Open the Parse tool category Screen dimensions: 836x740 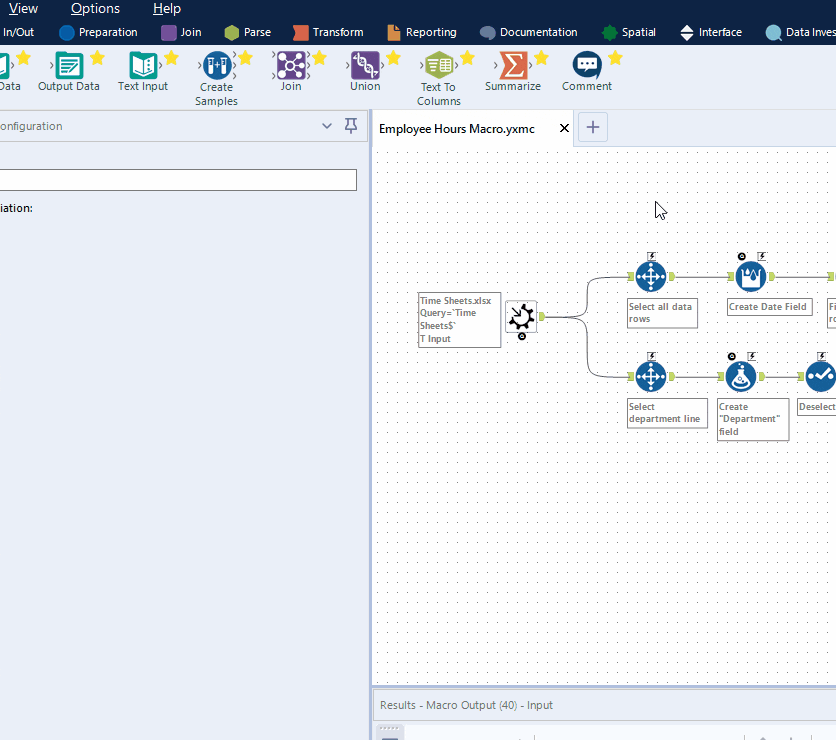click(x=248, y=33)
